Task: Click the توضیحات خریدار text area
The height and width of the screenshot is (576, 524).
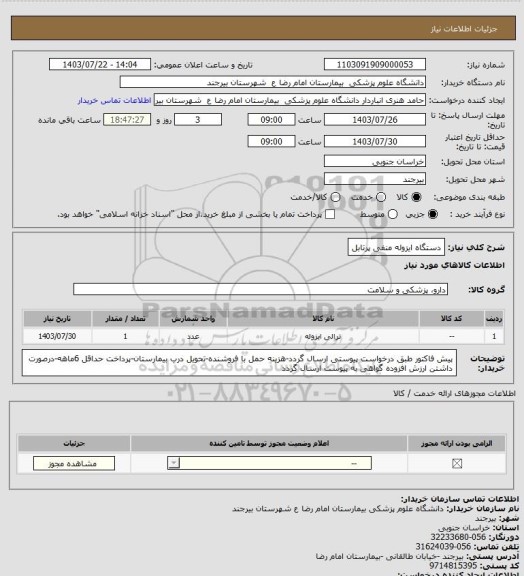Action: [239, 363]
